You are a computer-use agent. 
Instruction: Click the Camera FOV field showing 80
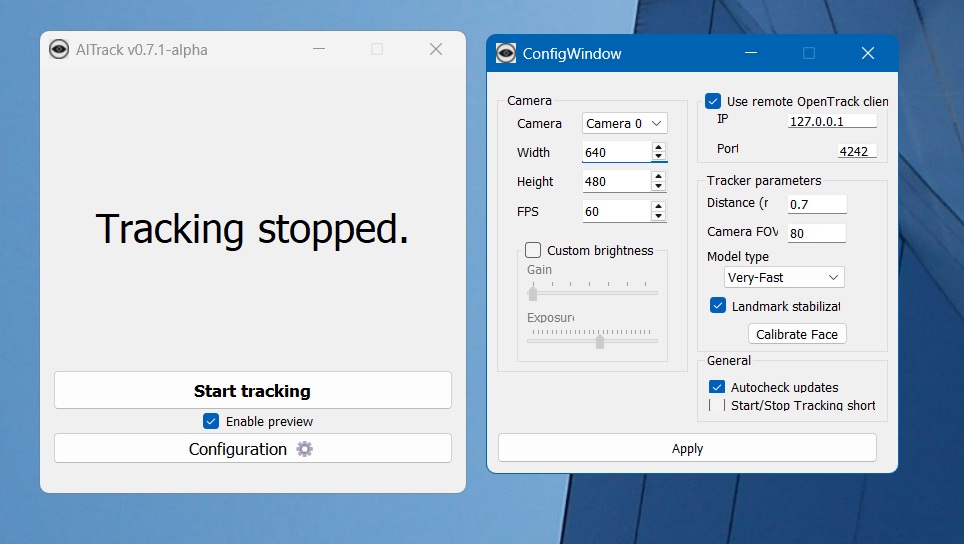click(x=817, y=233)
